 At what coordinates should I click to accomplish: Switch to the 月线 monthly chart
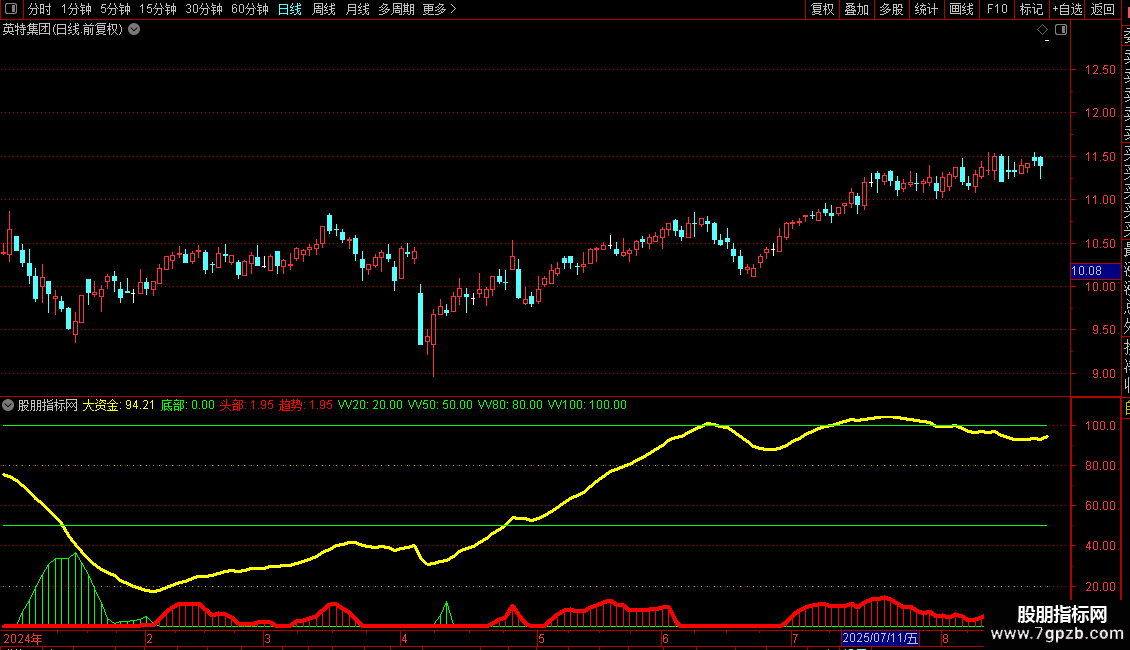pos(357,9)
